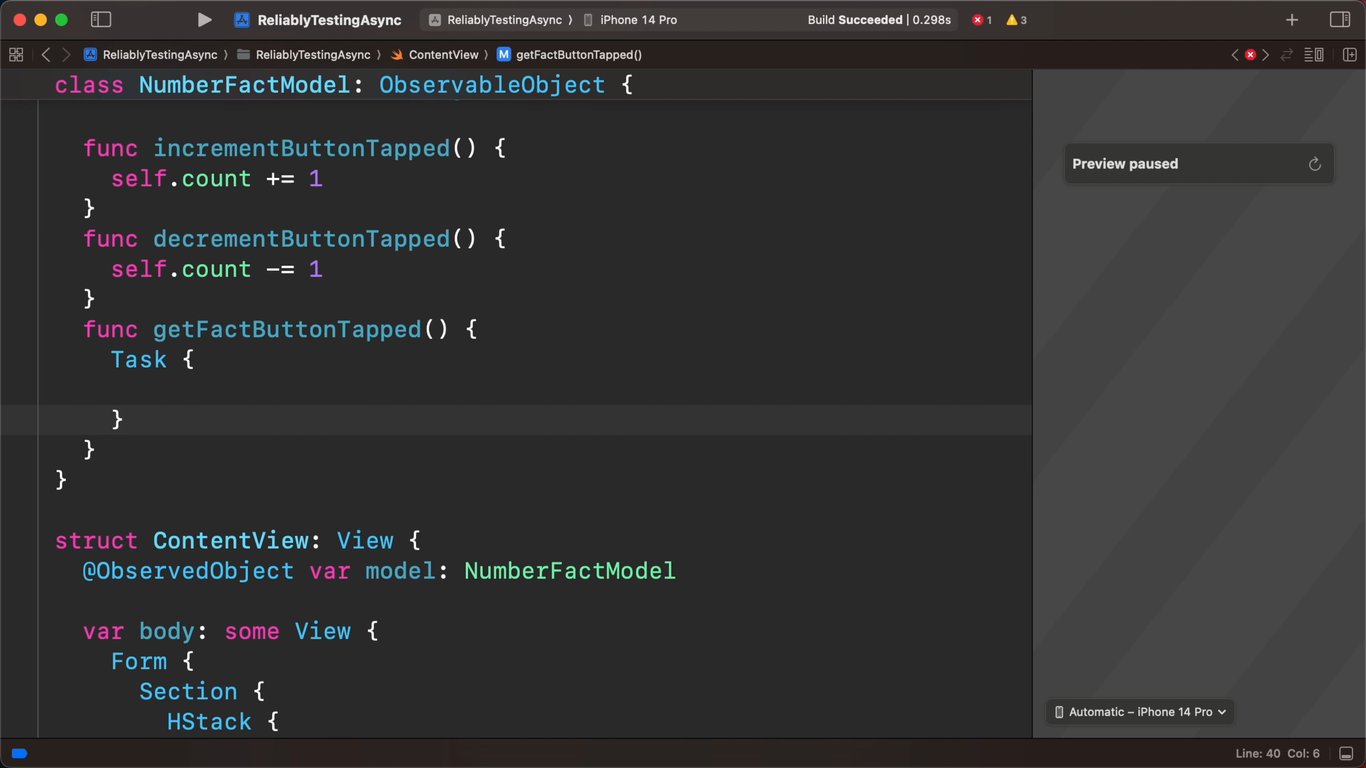The height and width of the screenshot is (768, 1366).
Task: Run the project with the play button
Action: (204, 20)
